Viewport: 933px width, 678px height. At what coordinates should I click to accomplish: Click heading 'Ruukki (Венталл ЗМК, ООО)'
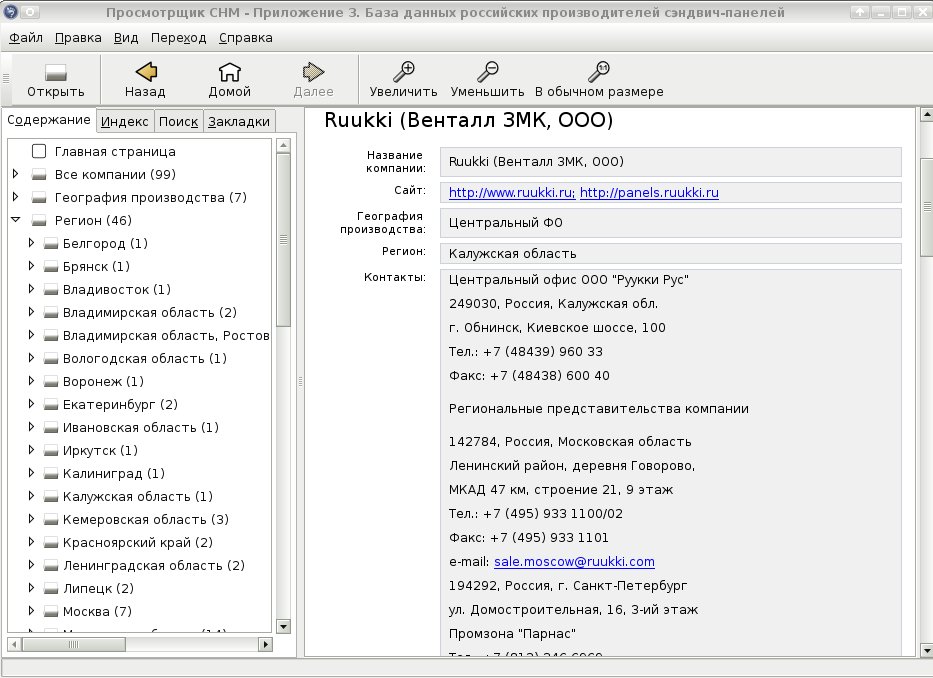[x=468, y=120]
